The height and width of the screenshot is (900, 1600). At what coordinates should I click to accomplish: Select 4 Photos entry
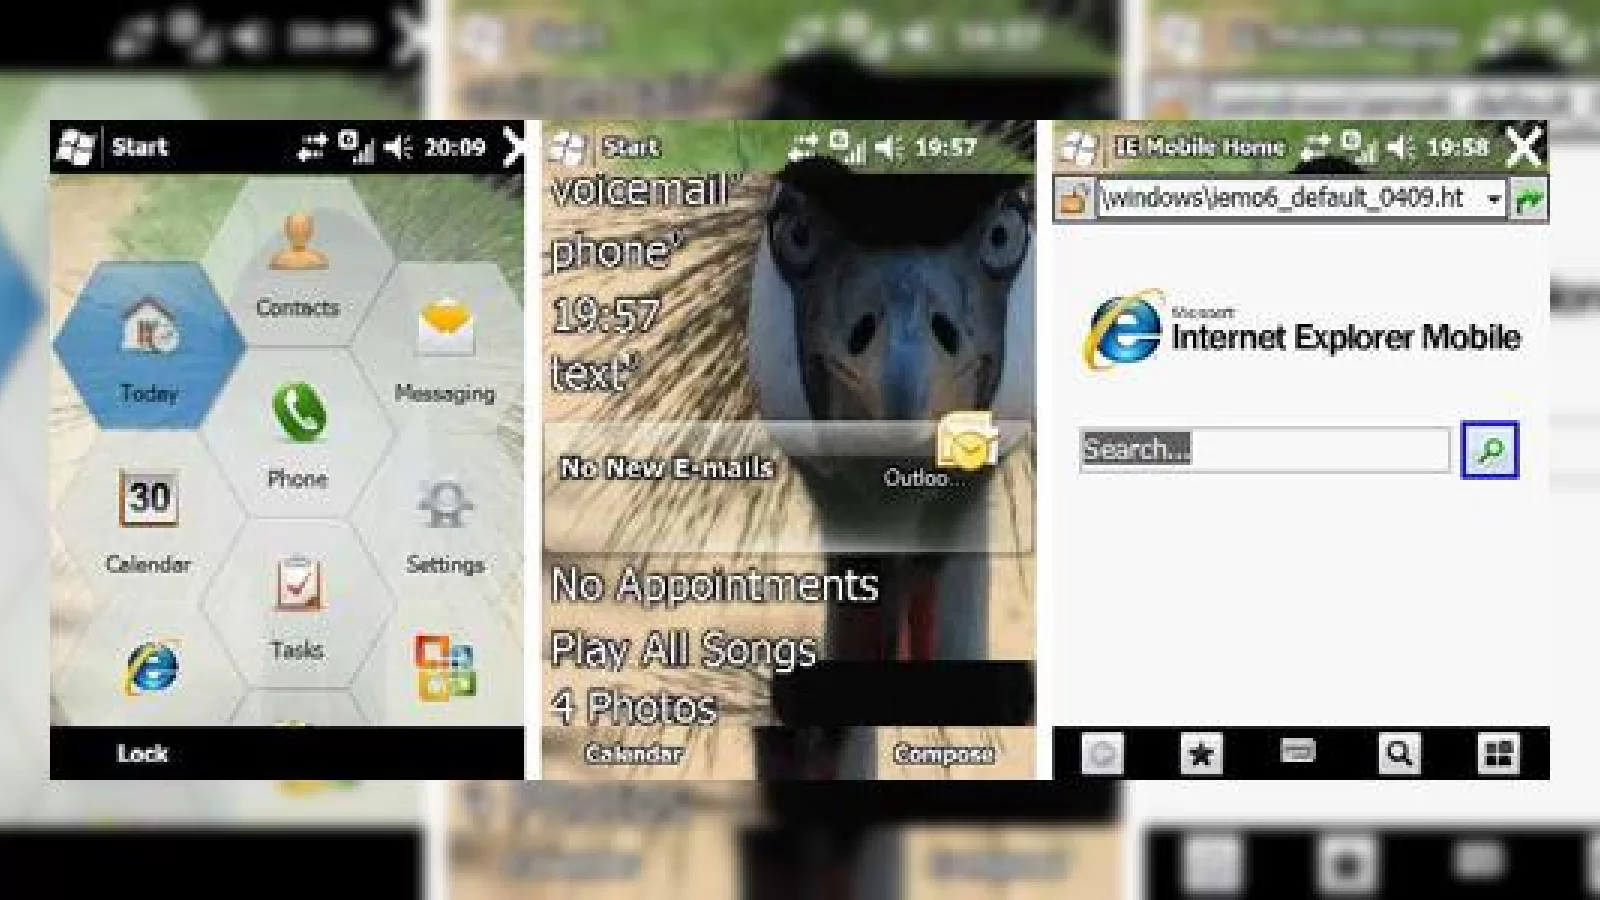[634, 708]
